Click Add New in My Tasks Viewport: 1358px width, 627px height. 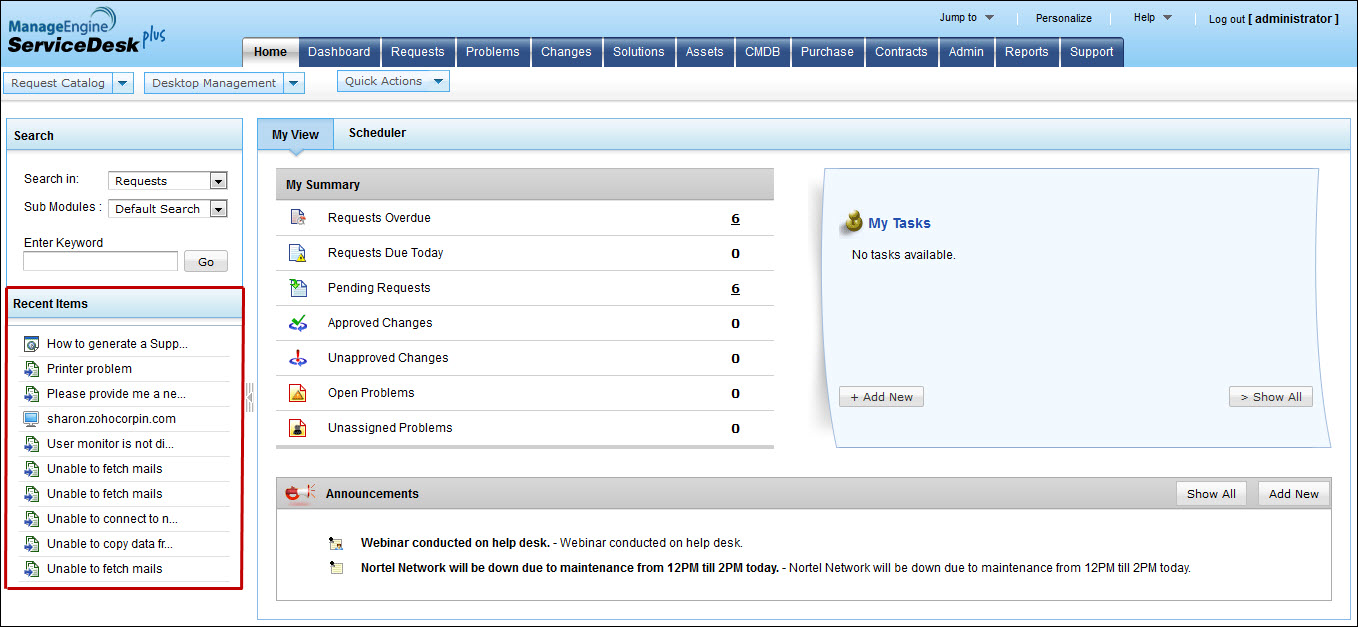click(x=881, y=397)
